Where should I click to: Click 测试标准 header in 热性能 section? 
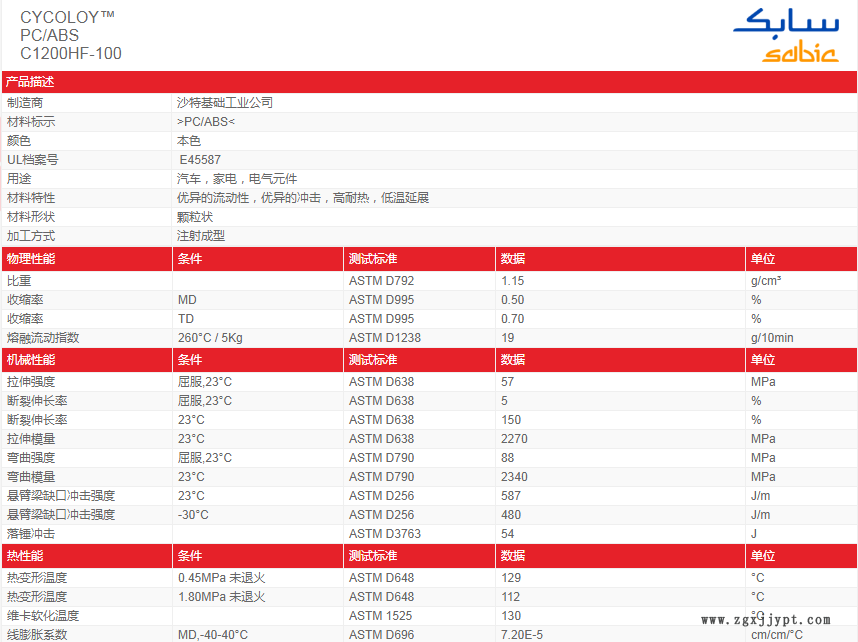pyautogui.click(x=373, y=556)
